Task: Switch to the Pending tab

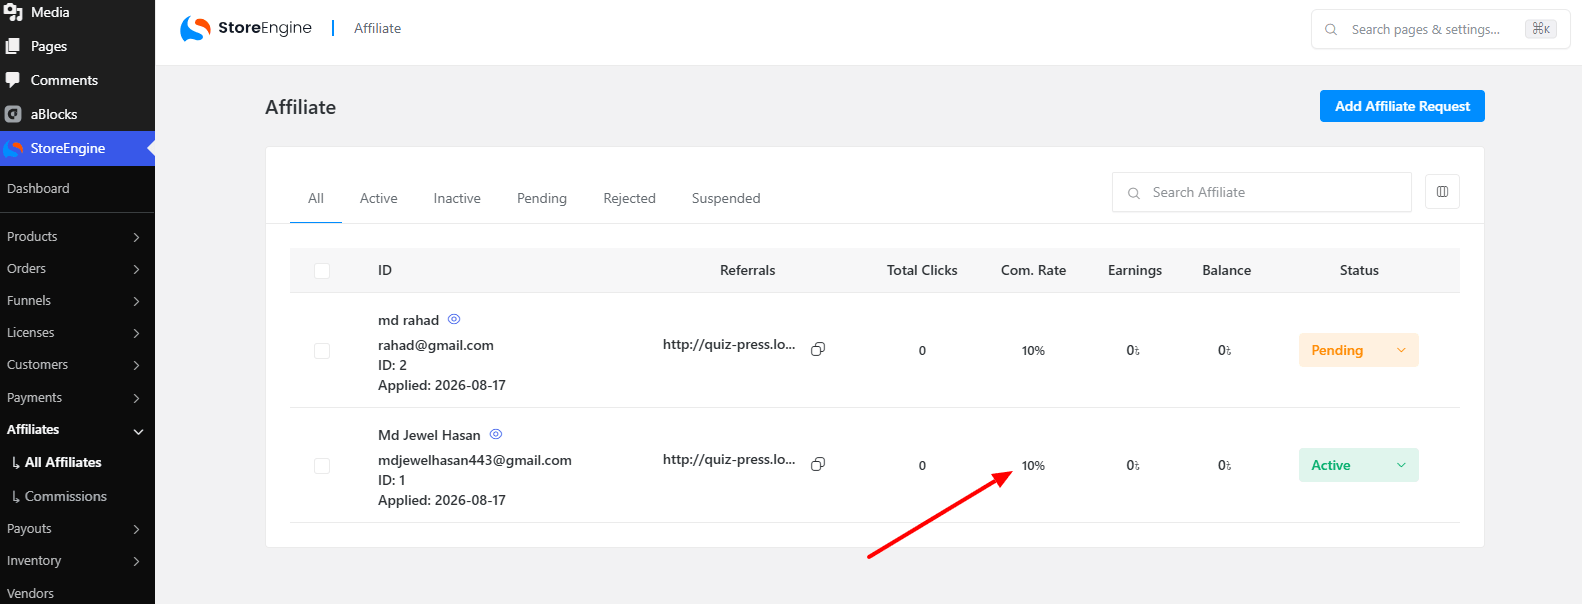Action: [542, 198]
